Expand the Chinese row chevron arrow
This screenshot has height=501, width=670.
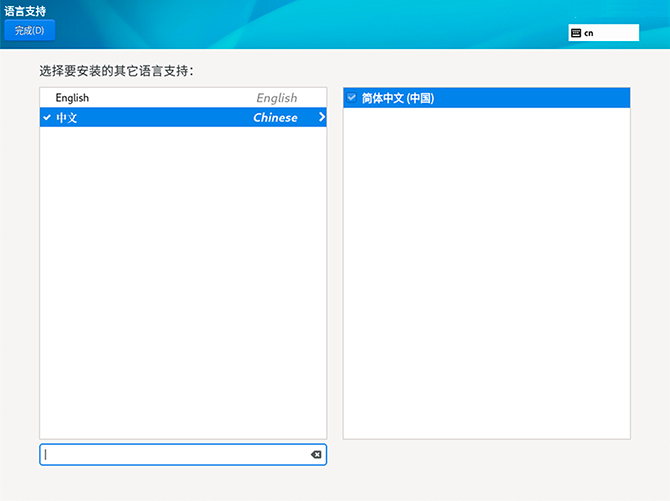tap(322, 117)
